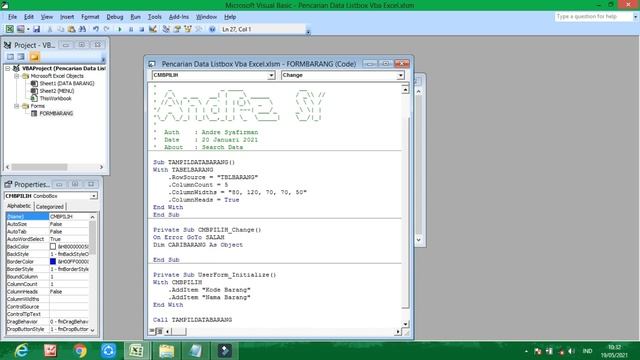
Task: Open Project Explorer via toolbar icon
Action: [x=166, y=29]
